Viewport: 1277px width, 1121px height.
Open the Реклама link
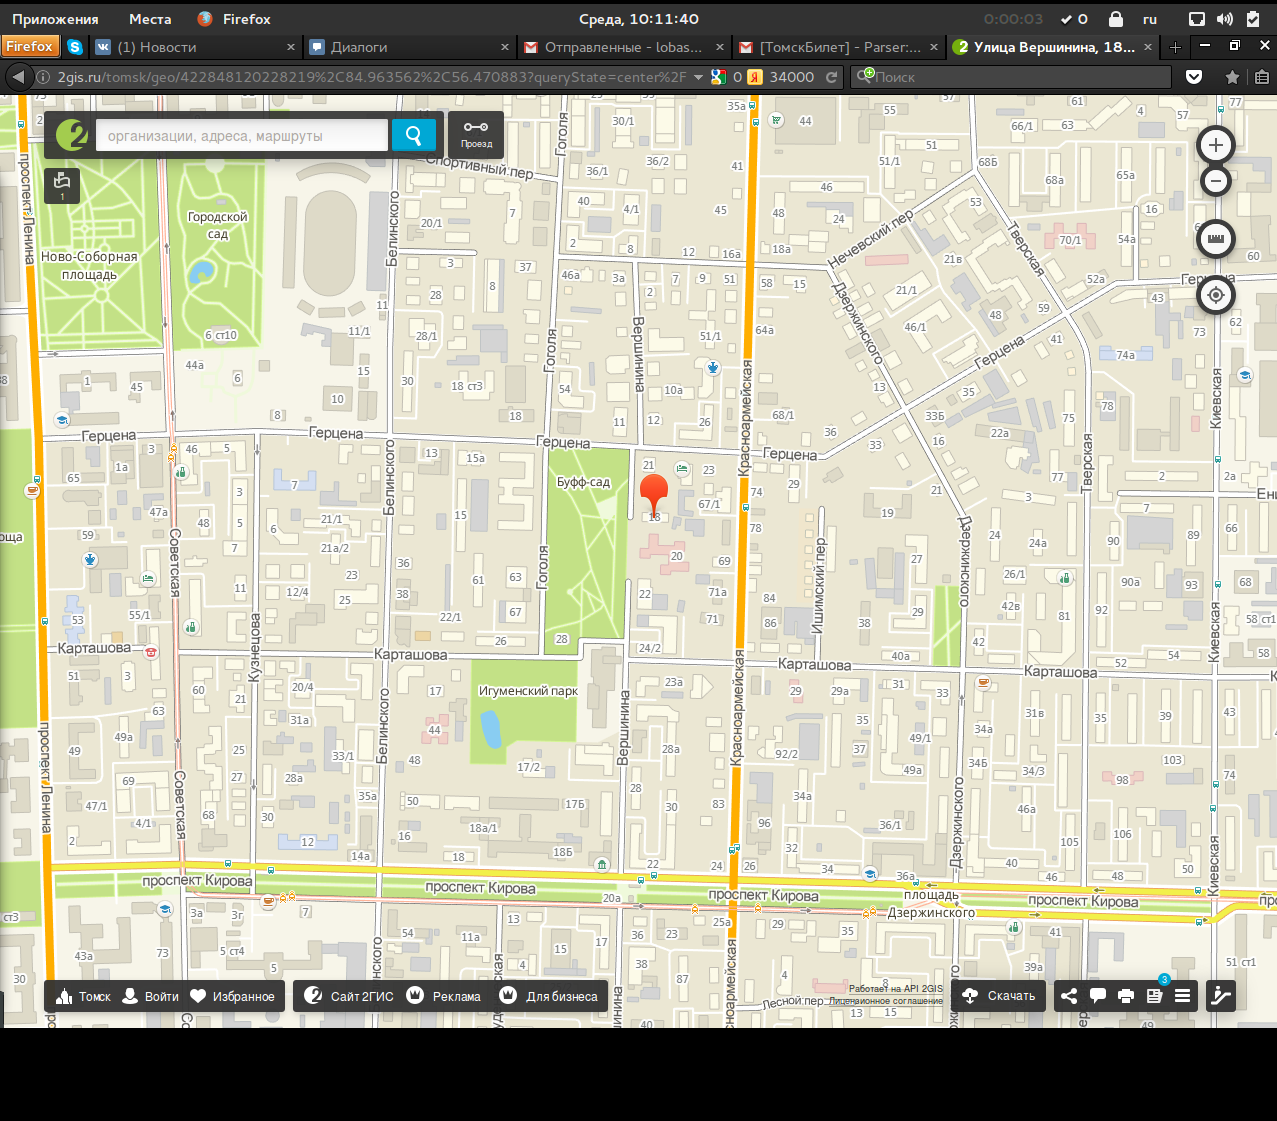point(444,996)
